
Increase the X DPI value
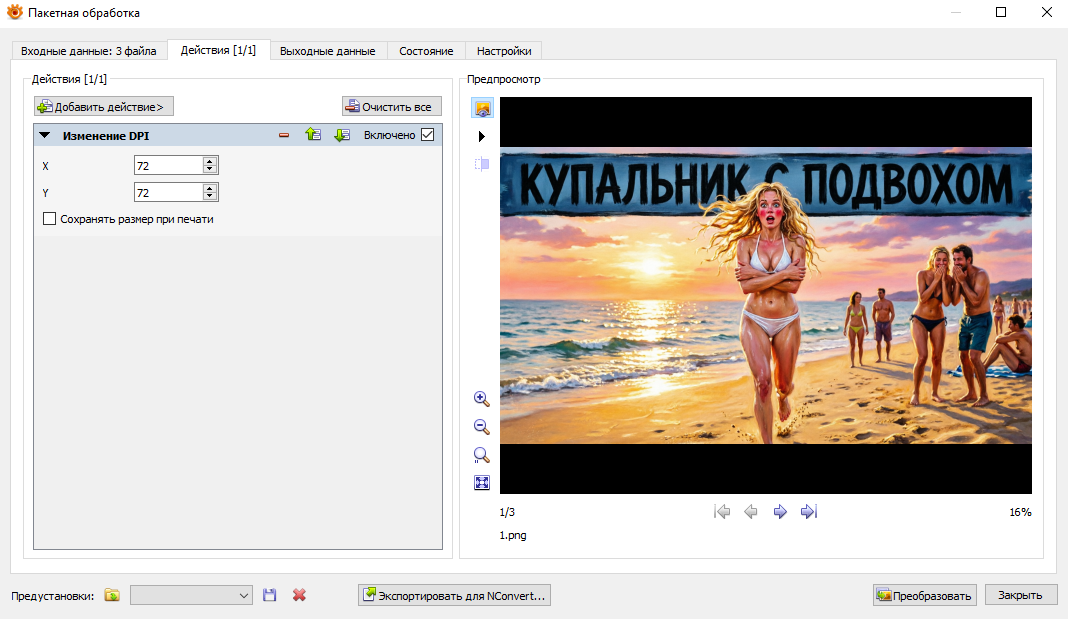pyautogui.click(x=210, y=161)
